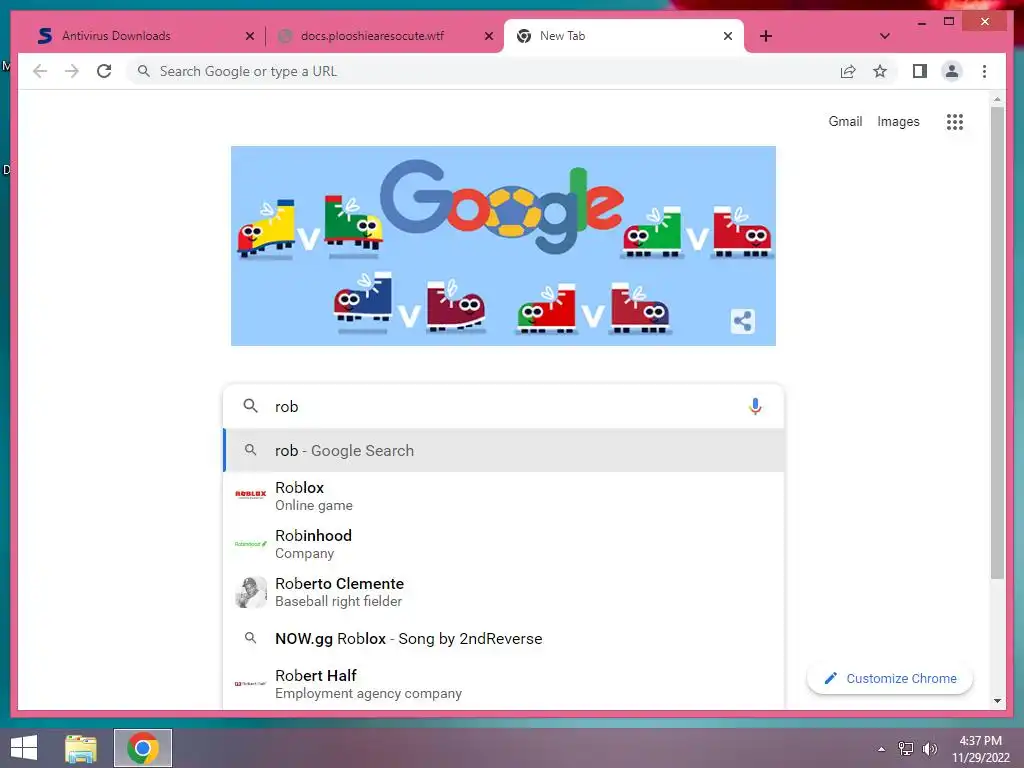Click the Roblox logo suggestion icon

pyautogui.click(x=250, y=495)
